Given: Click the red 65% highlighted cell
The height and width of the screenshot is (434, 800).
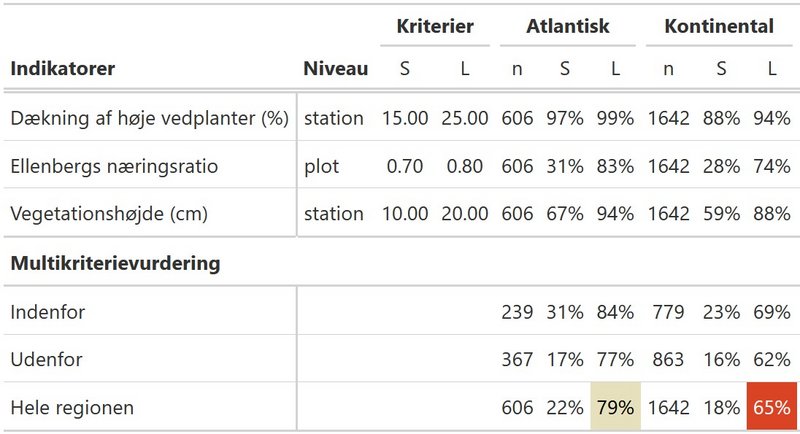Looking at the screenshot, I should click(771, 406).
